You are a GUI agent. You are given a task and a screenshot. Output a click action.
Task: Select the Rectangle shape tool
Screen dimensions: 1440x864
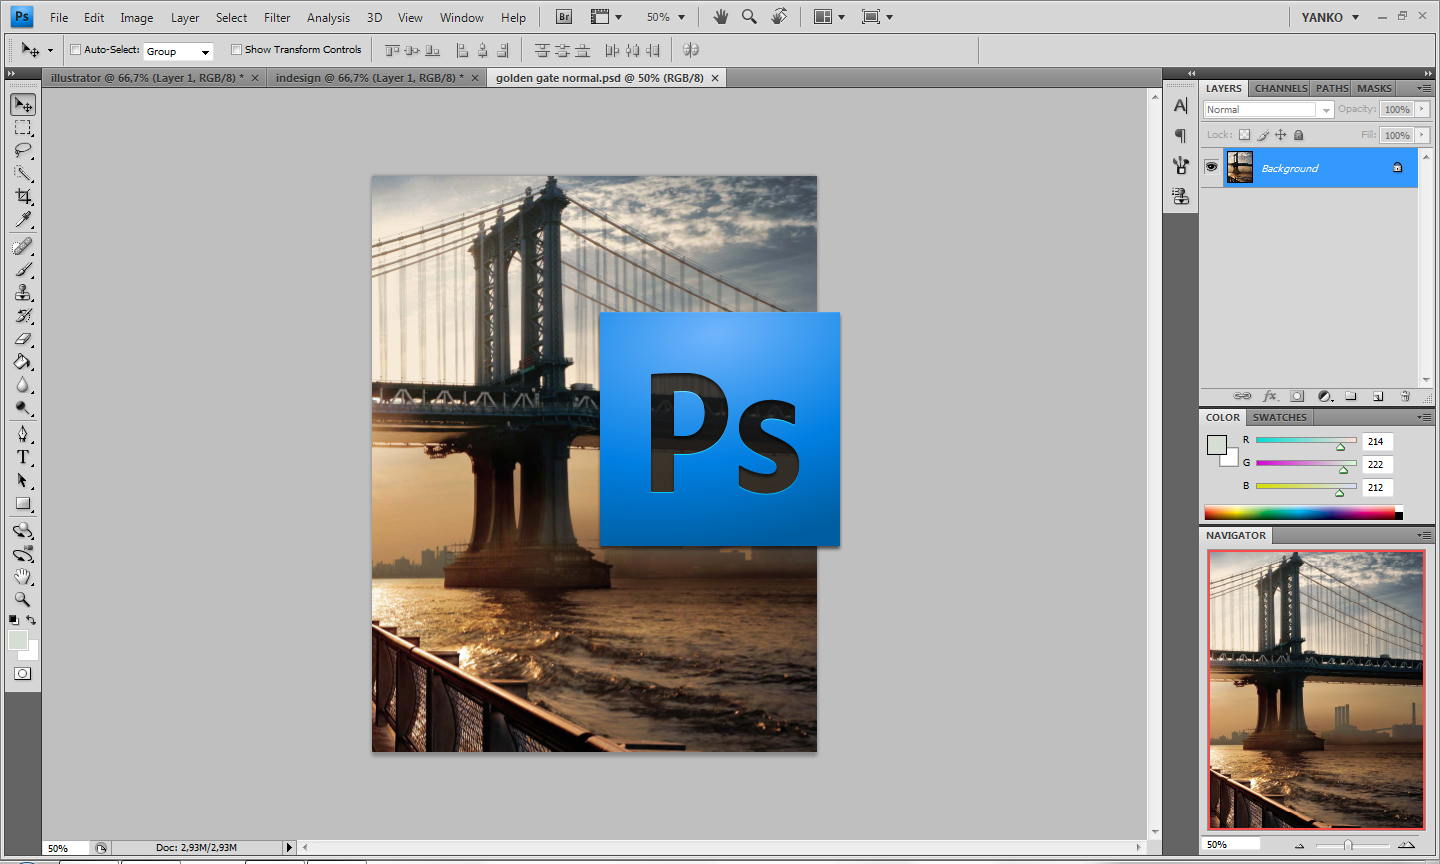point(23,504)
